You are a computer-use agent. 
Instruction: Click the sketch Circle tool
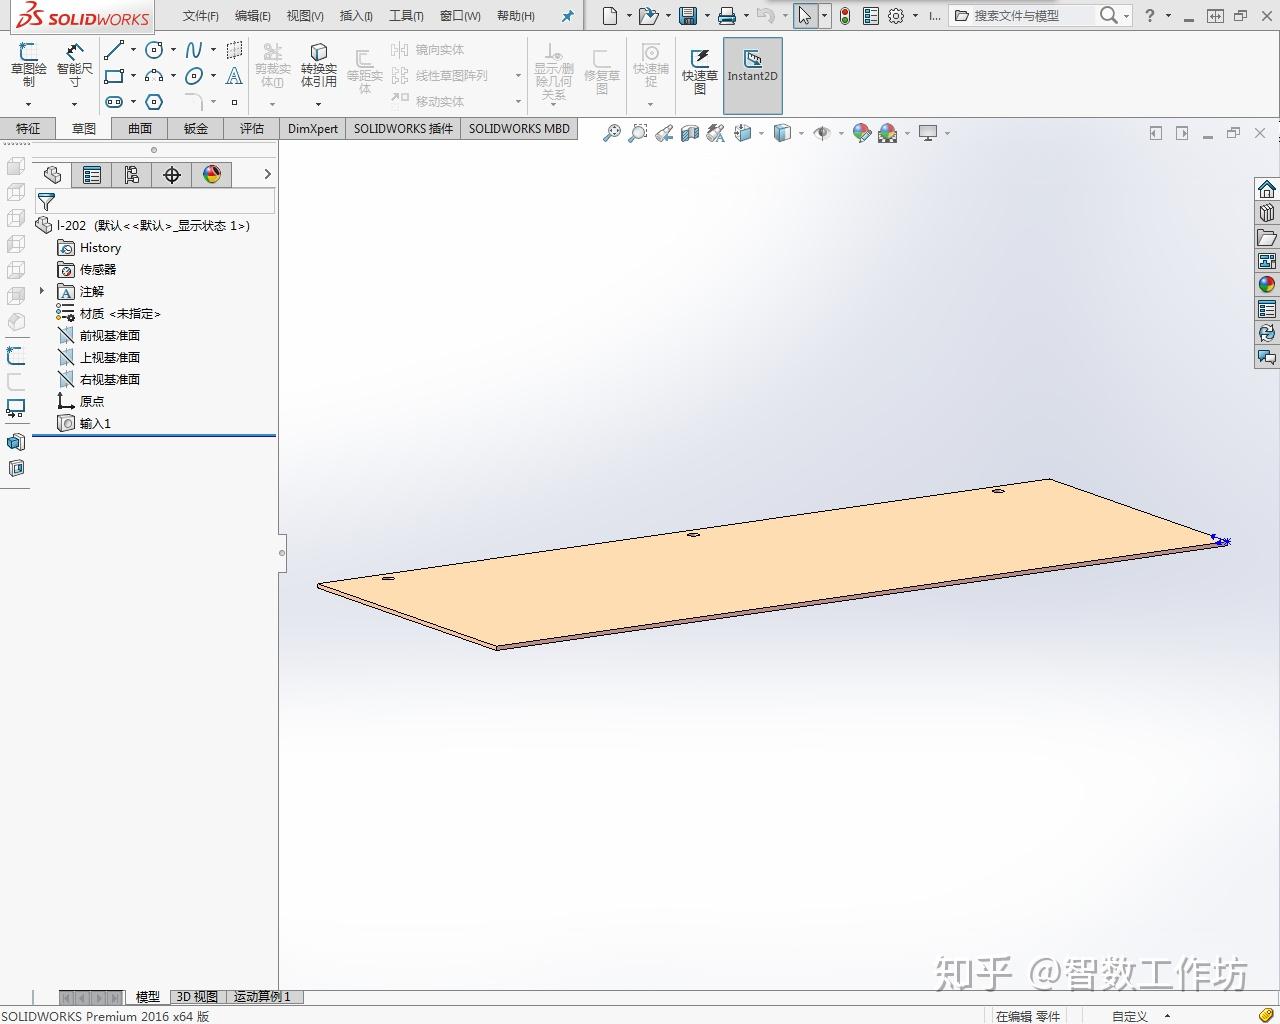pyautogui.click(x=151, y=49)
